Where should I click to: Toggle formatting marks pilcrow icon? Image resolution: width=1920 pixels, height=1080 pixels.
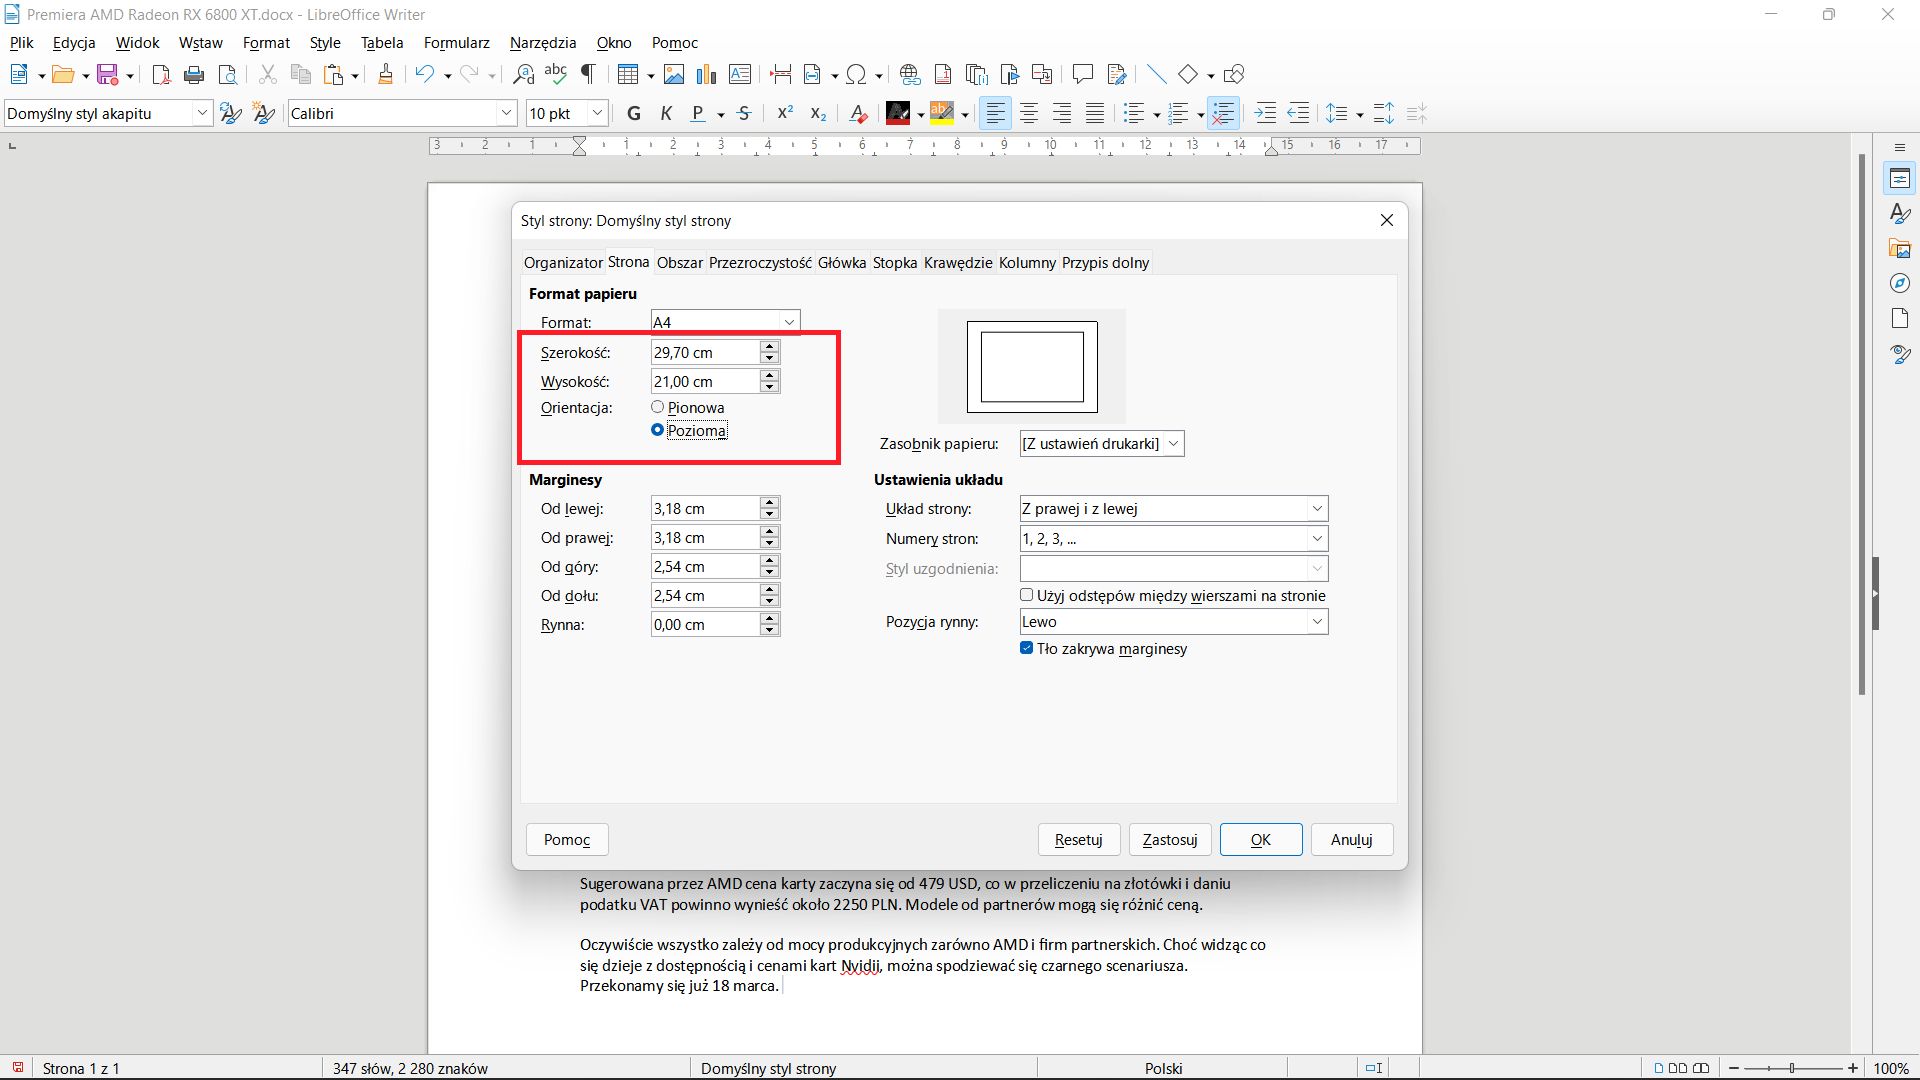point(589,75)
